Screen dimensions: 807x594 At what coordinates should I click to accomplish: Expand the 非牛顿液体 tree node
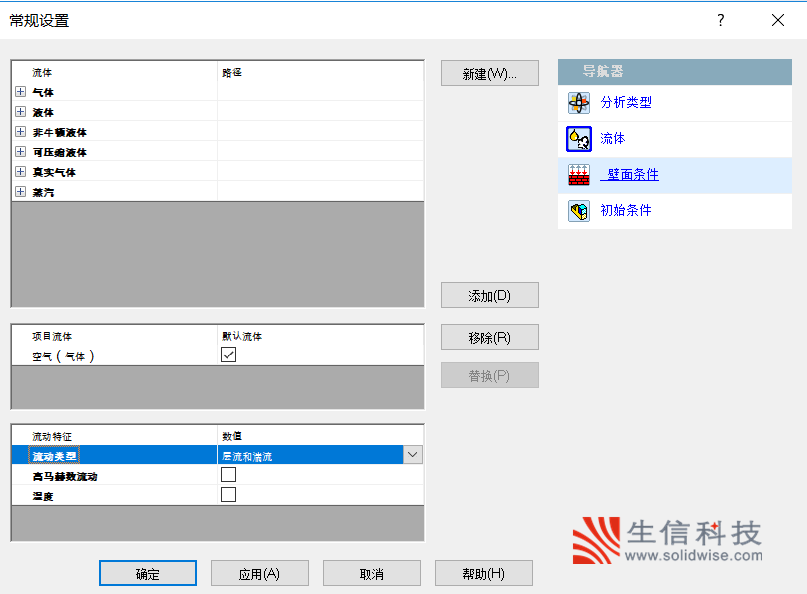(21, 132)
